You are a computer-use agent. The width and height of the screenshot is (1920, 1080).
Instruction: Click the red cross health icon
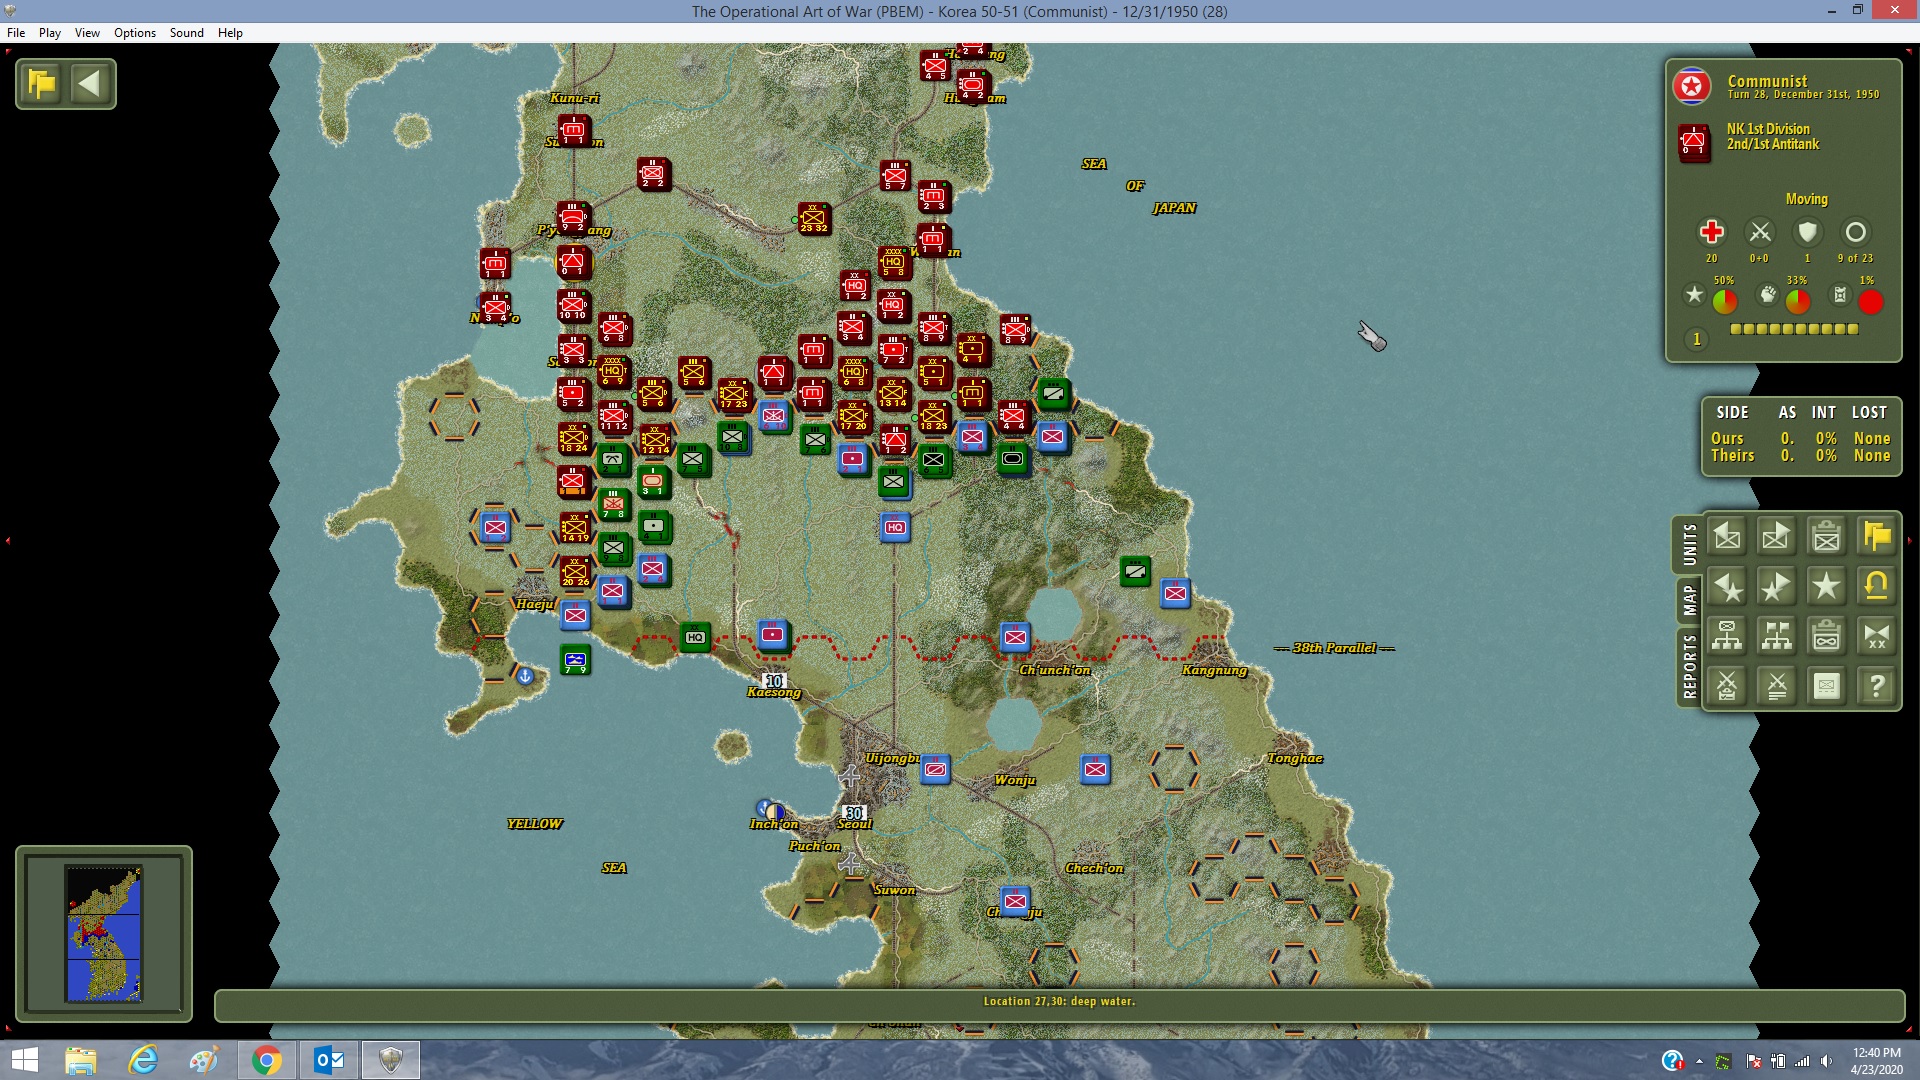[x=1711, y=232]
